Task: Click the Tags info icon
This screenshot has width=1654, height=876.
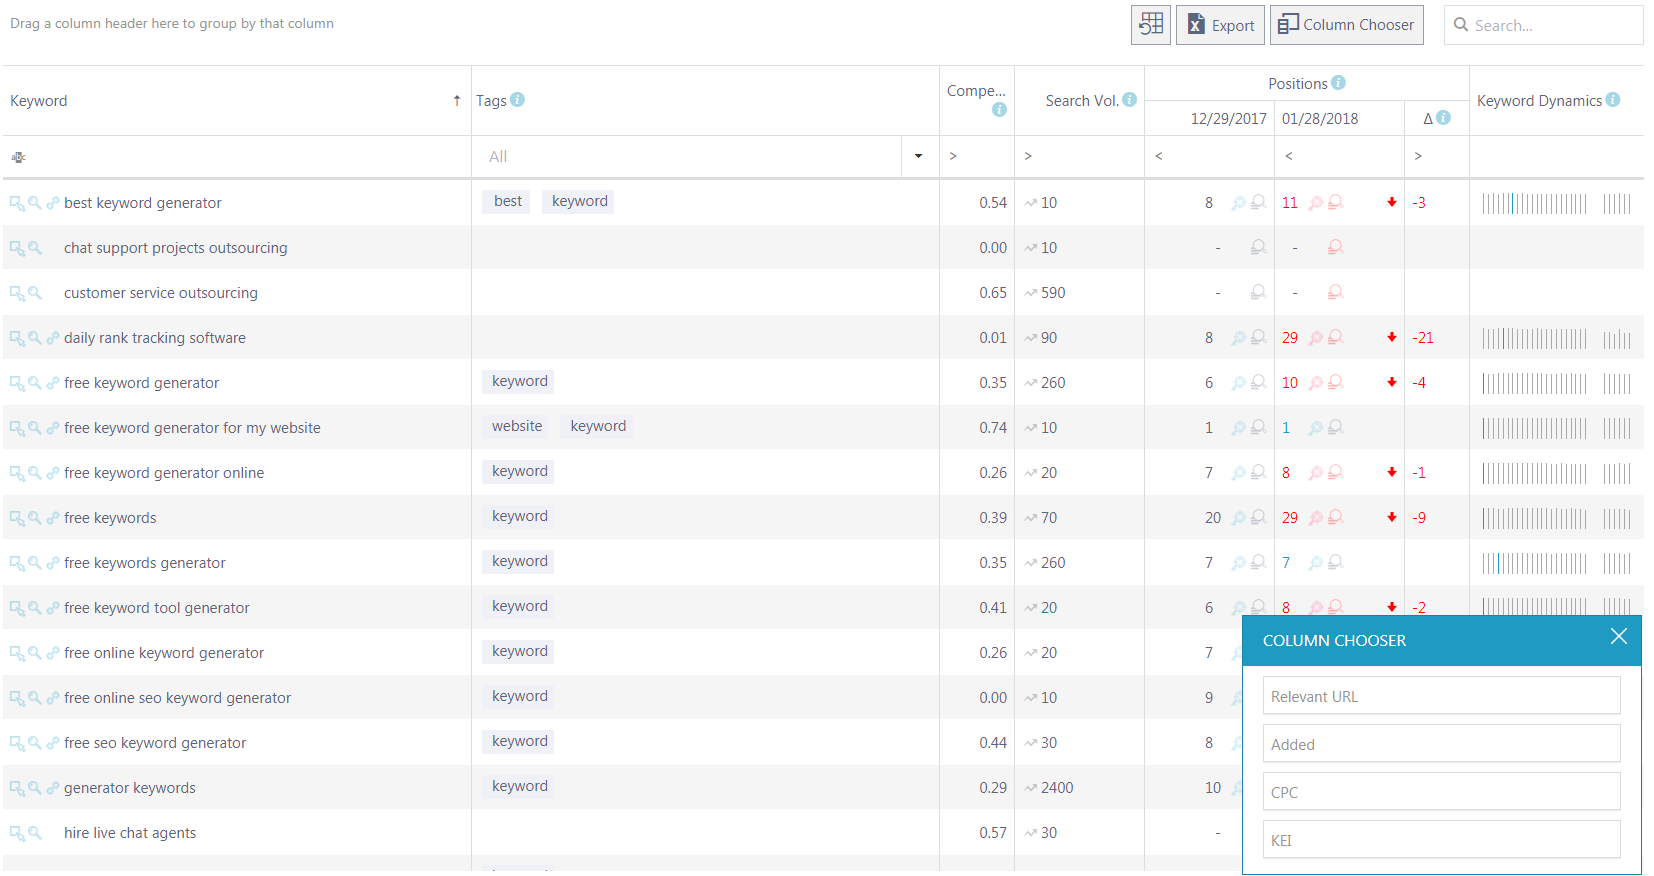Action: [517, 99]
